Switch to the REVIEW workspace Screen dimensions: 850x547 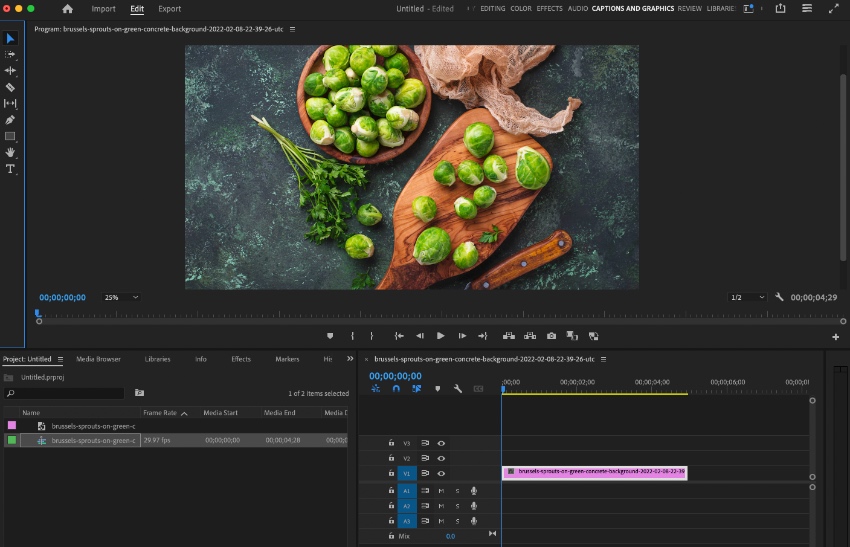coord(690,9)
